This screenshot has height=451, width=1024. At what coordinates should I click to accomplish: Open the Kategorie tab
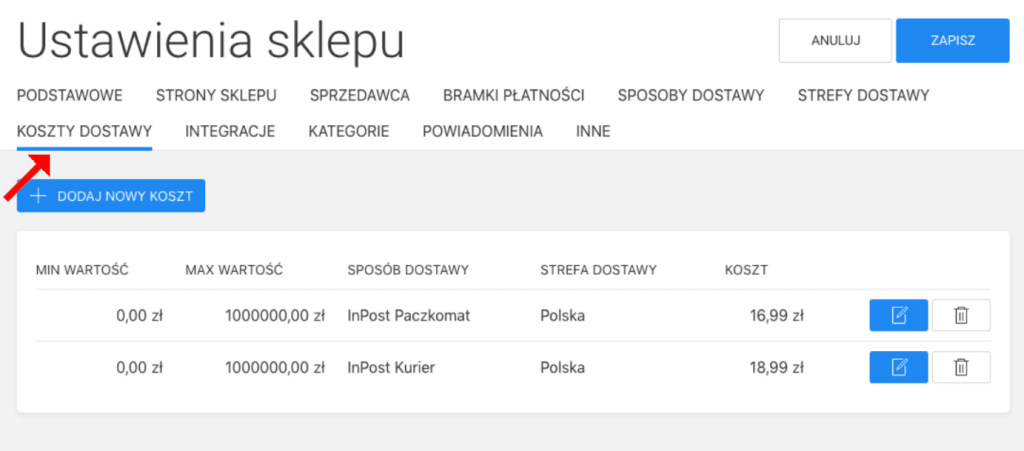tap(349, 131)
